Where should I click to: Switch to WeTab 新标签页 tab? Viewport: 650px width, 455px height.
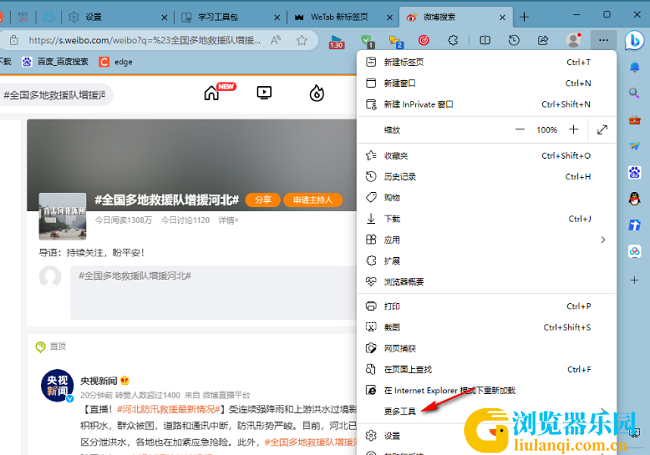pyautogui.click(x=343, y=17)
